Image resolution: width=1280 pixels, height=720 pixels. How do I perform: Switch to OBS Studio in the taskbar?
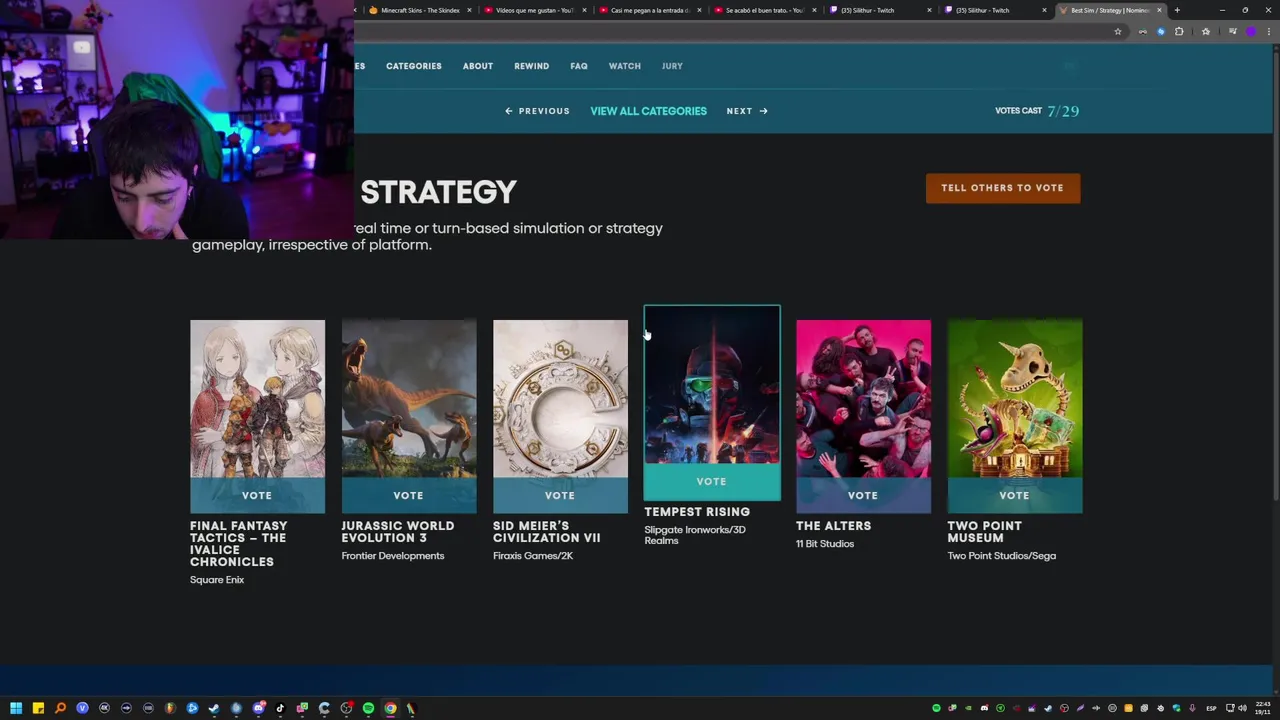[346, 708]
